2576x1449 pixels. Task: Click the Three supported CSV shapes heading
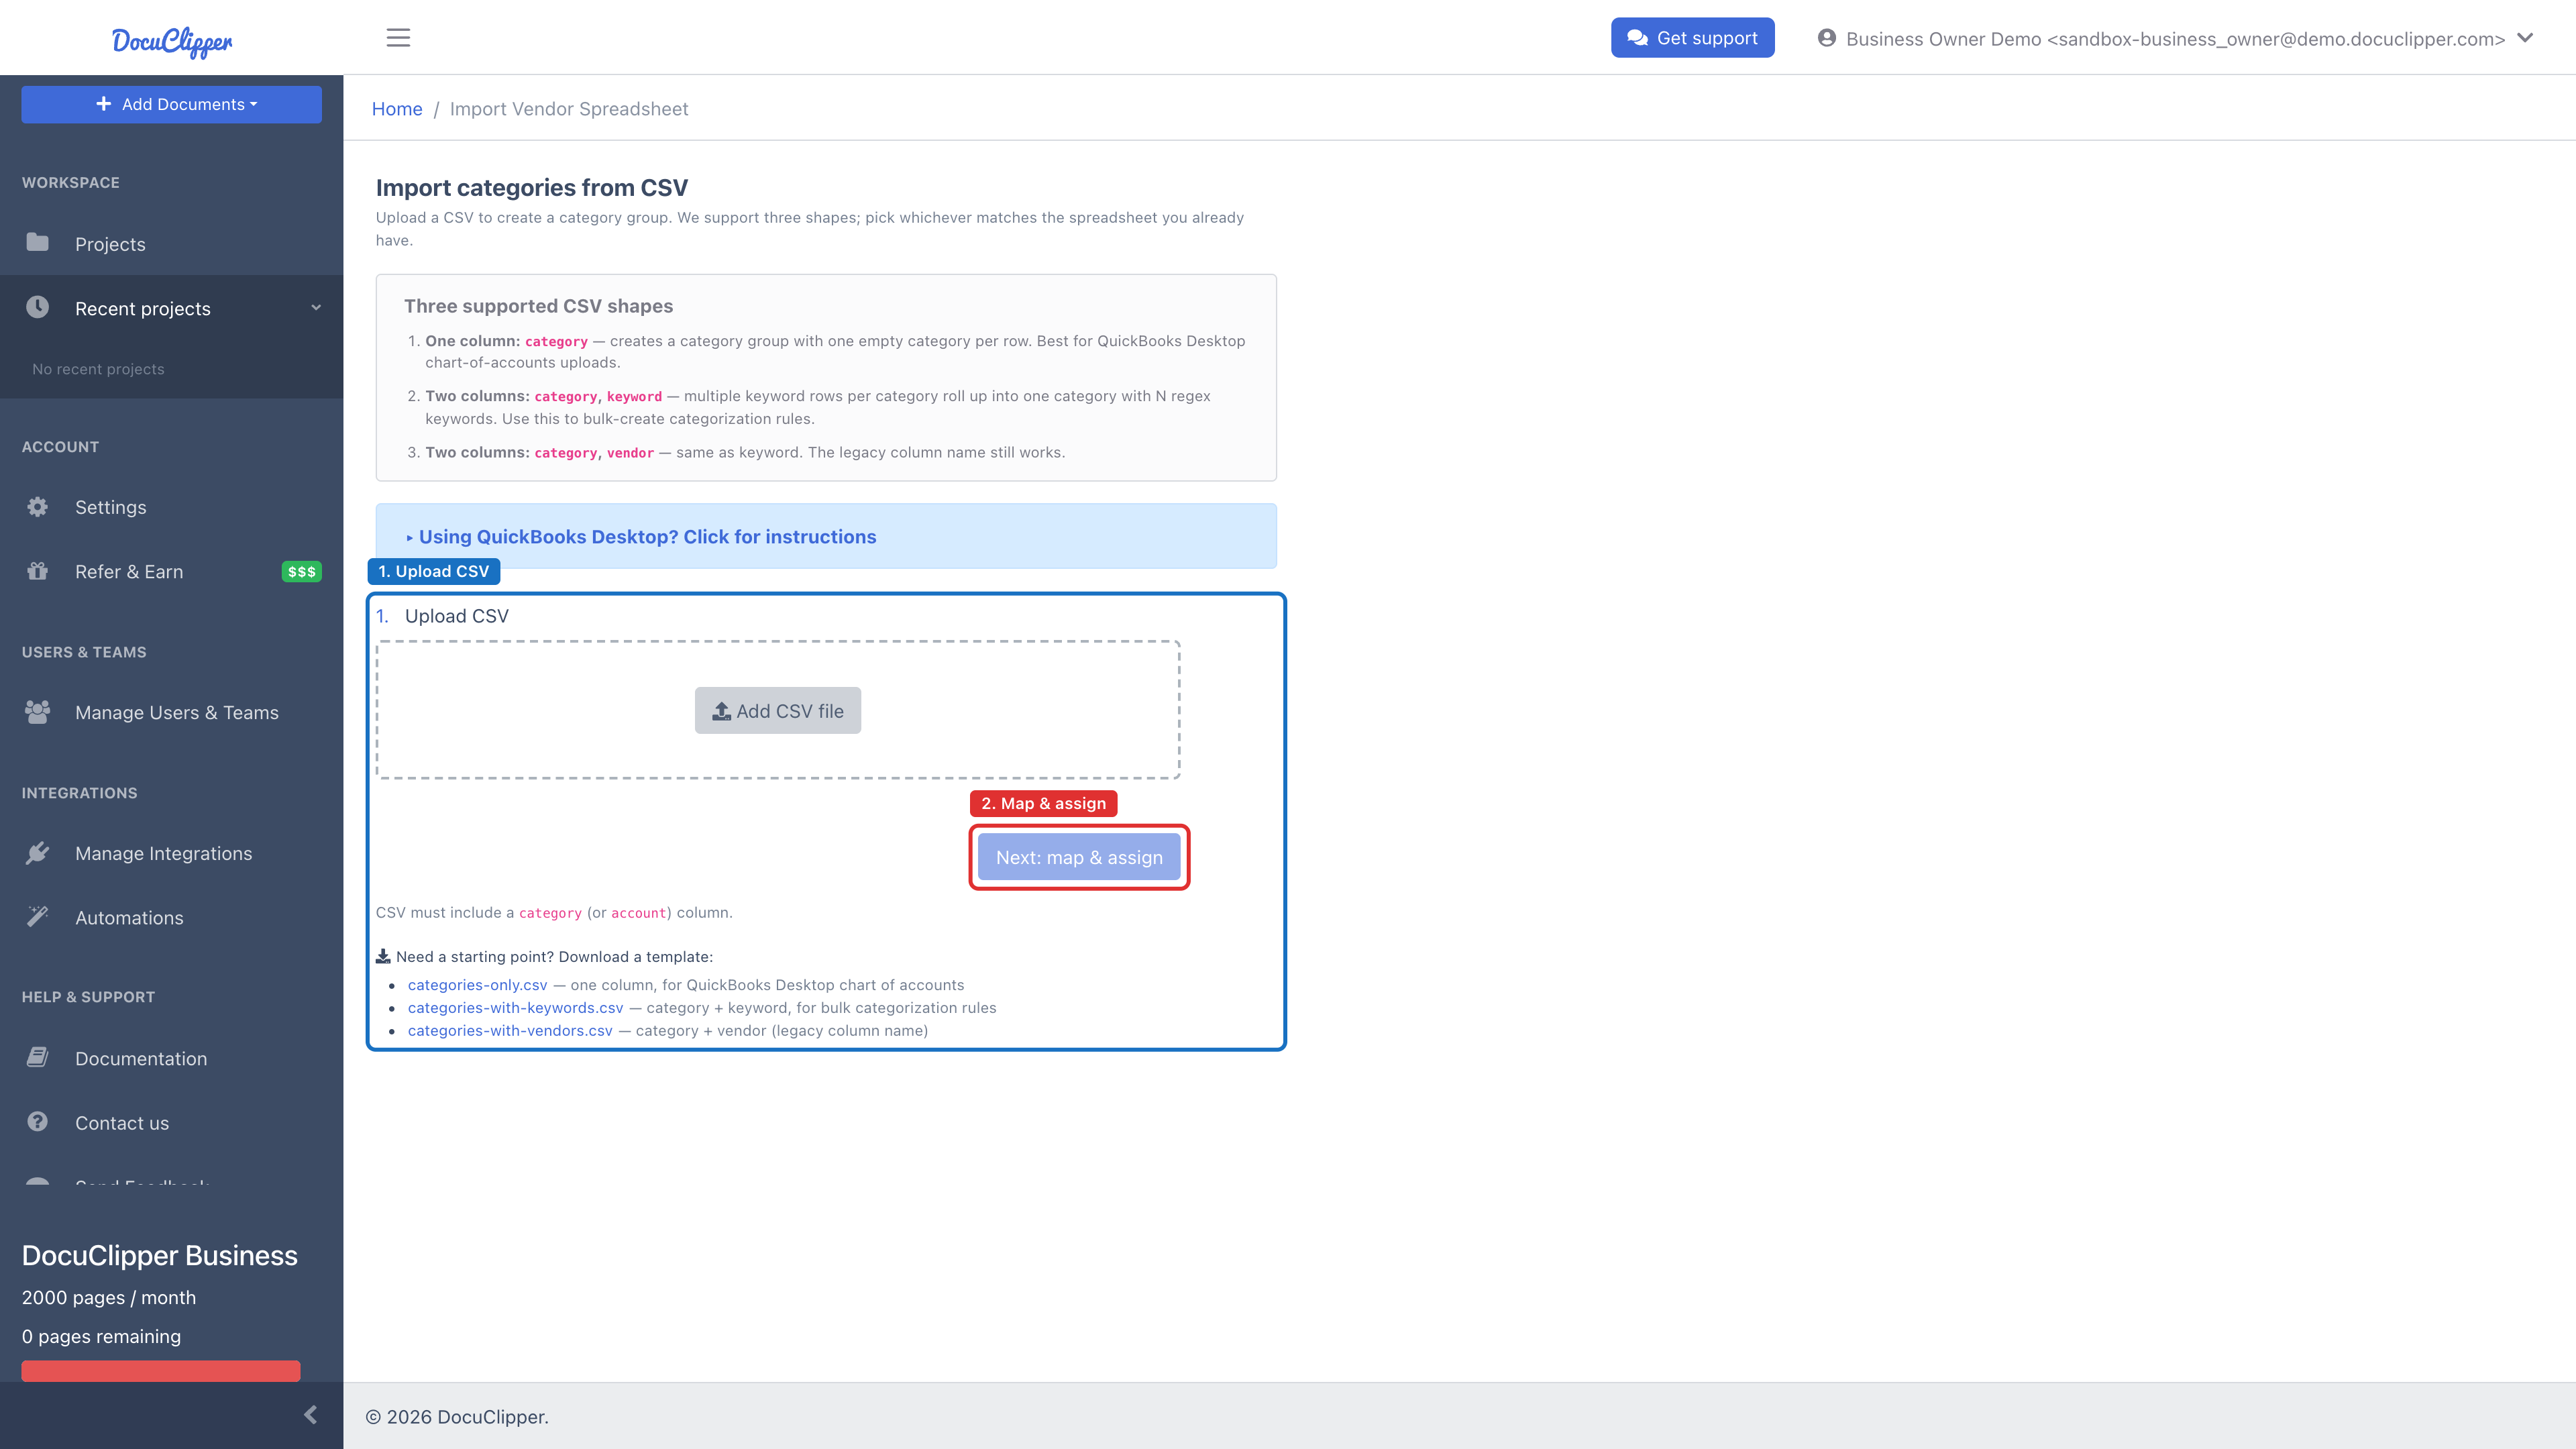[x=538, y=306]
